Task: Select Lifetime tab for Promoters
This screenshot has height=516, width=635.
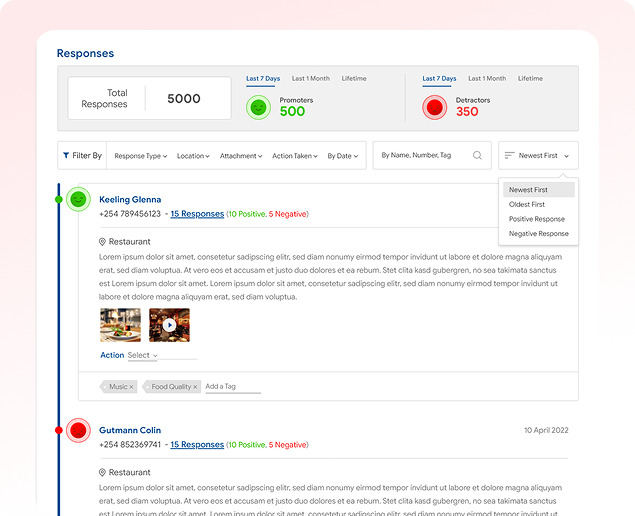Action: [x=354, y=79]
